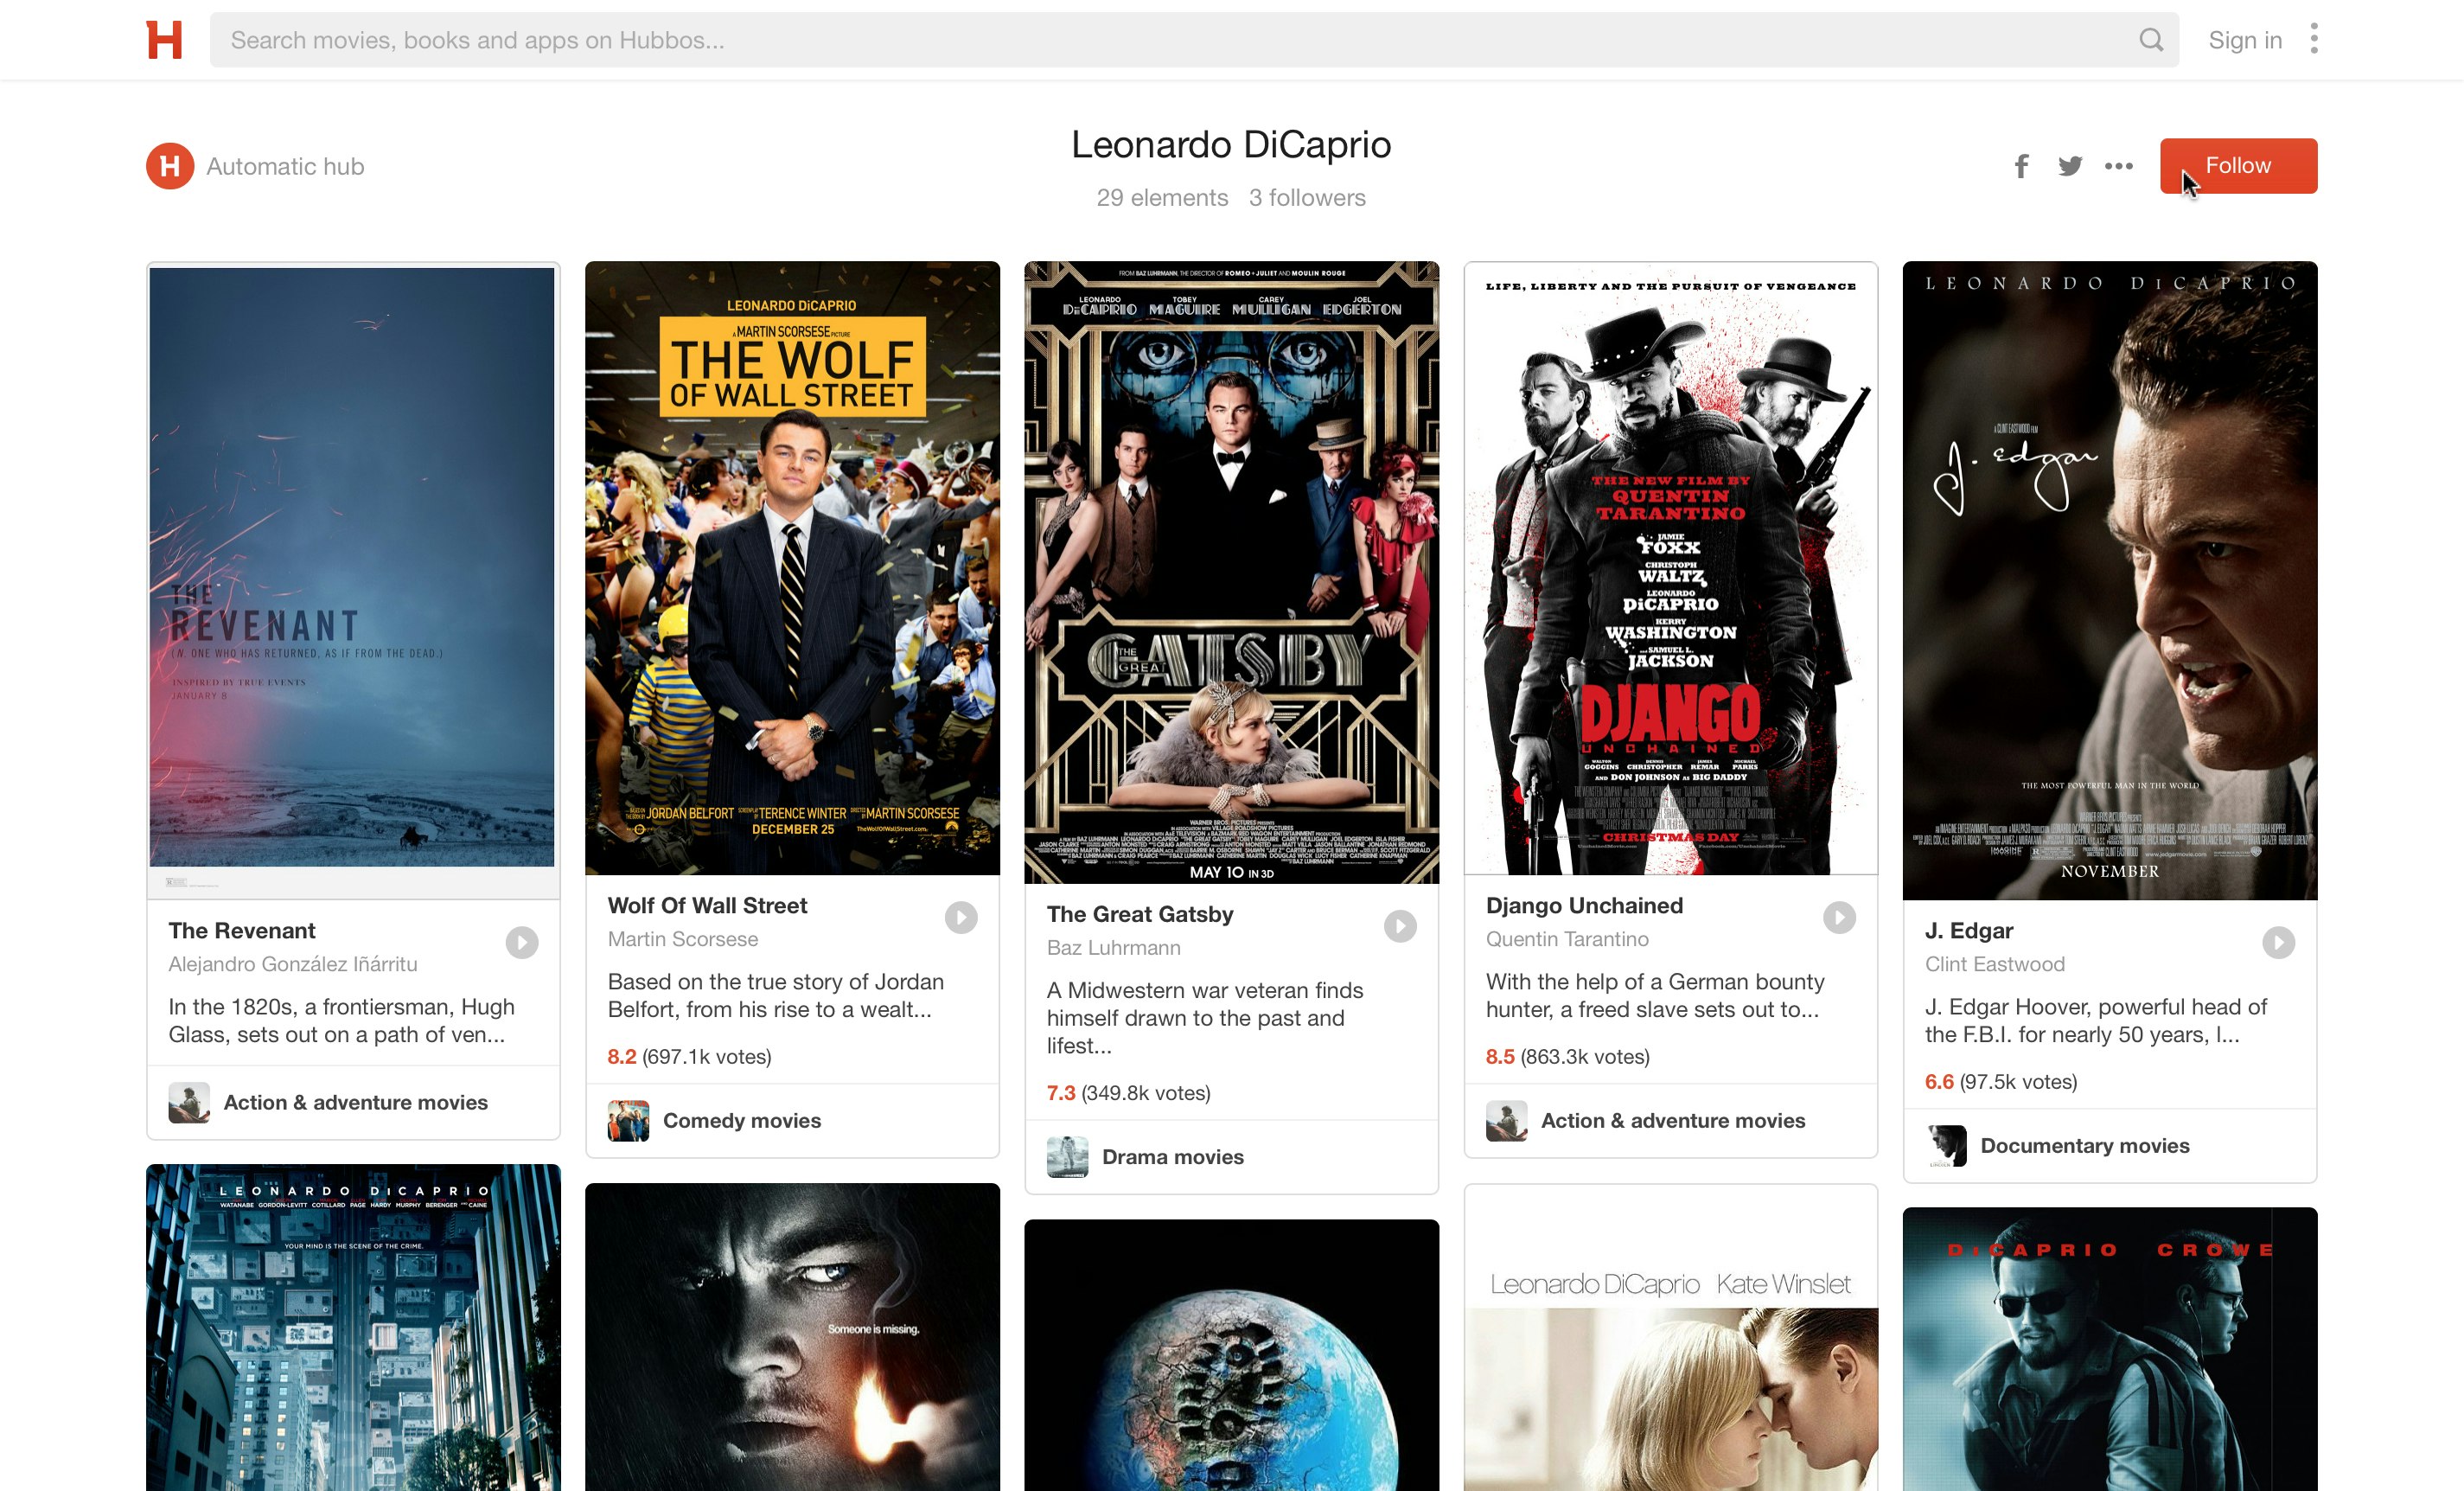Screen dimensions: 2464x1491
Task: Share hub on Twitter
Action: point(2070,166)
